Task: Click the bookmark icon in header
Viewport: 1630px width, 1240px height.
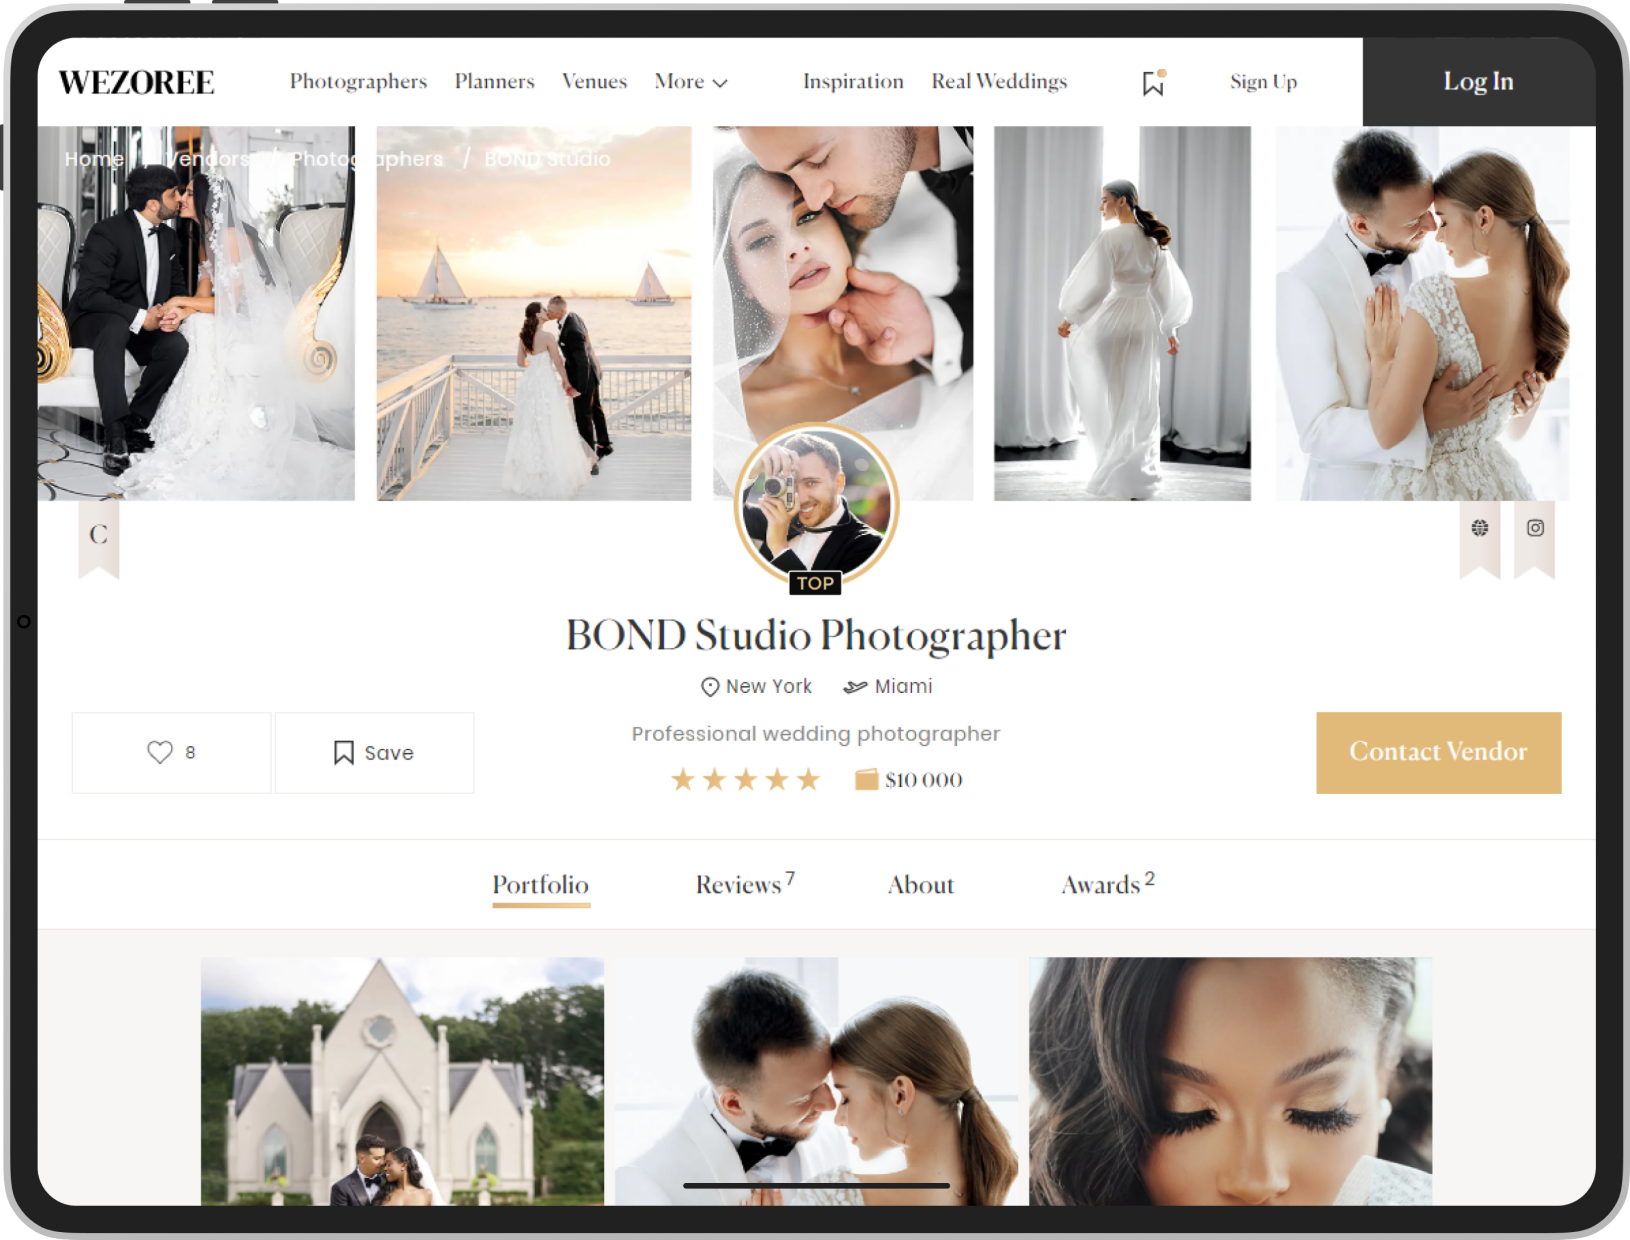Action: pyautogui.click(x=1153, y=83)
